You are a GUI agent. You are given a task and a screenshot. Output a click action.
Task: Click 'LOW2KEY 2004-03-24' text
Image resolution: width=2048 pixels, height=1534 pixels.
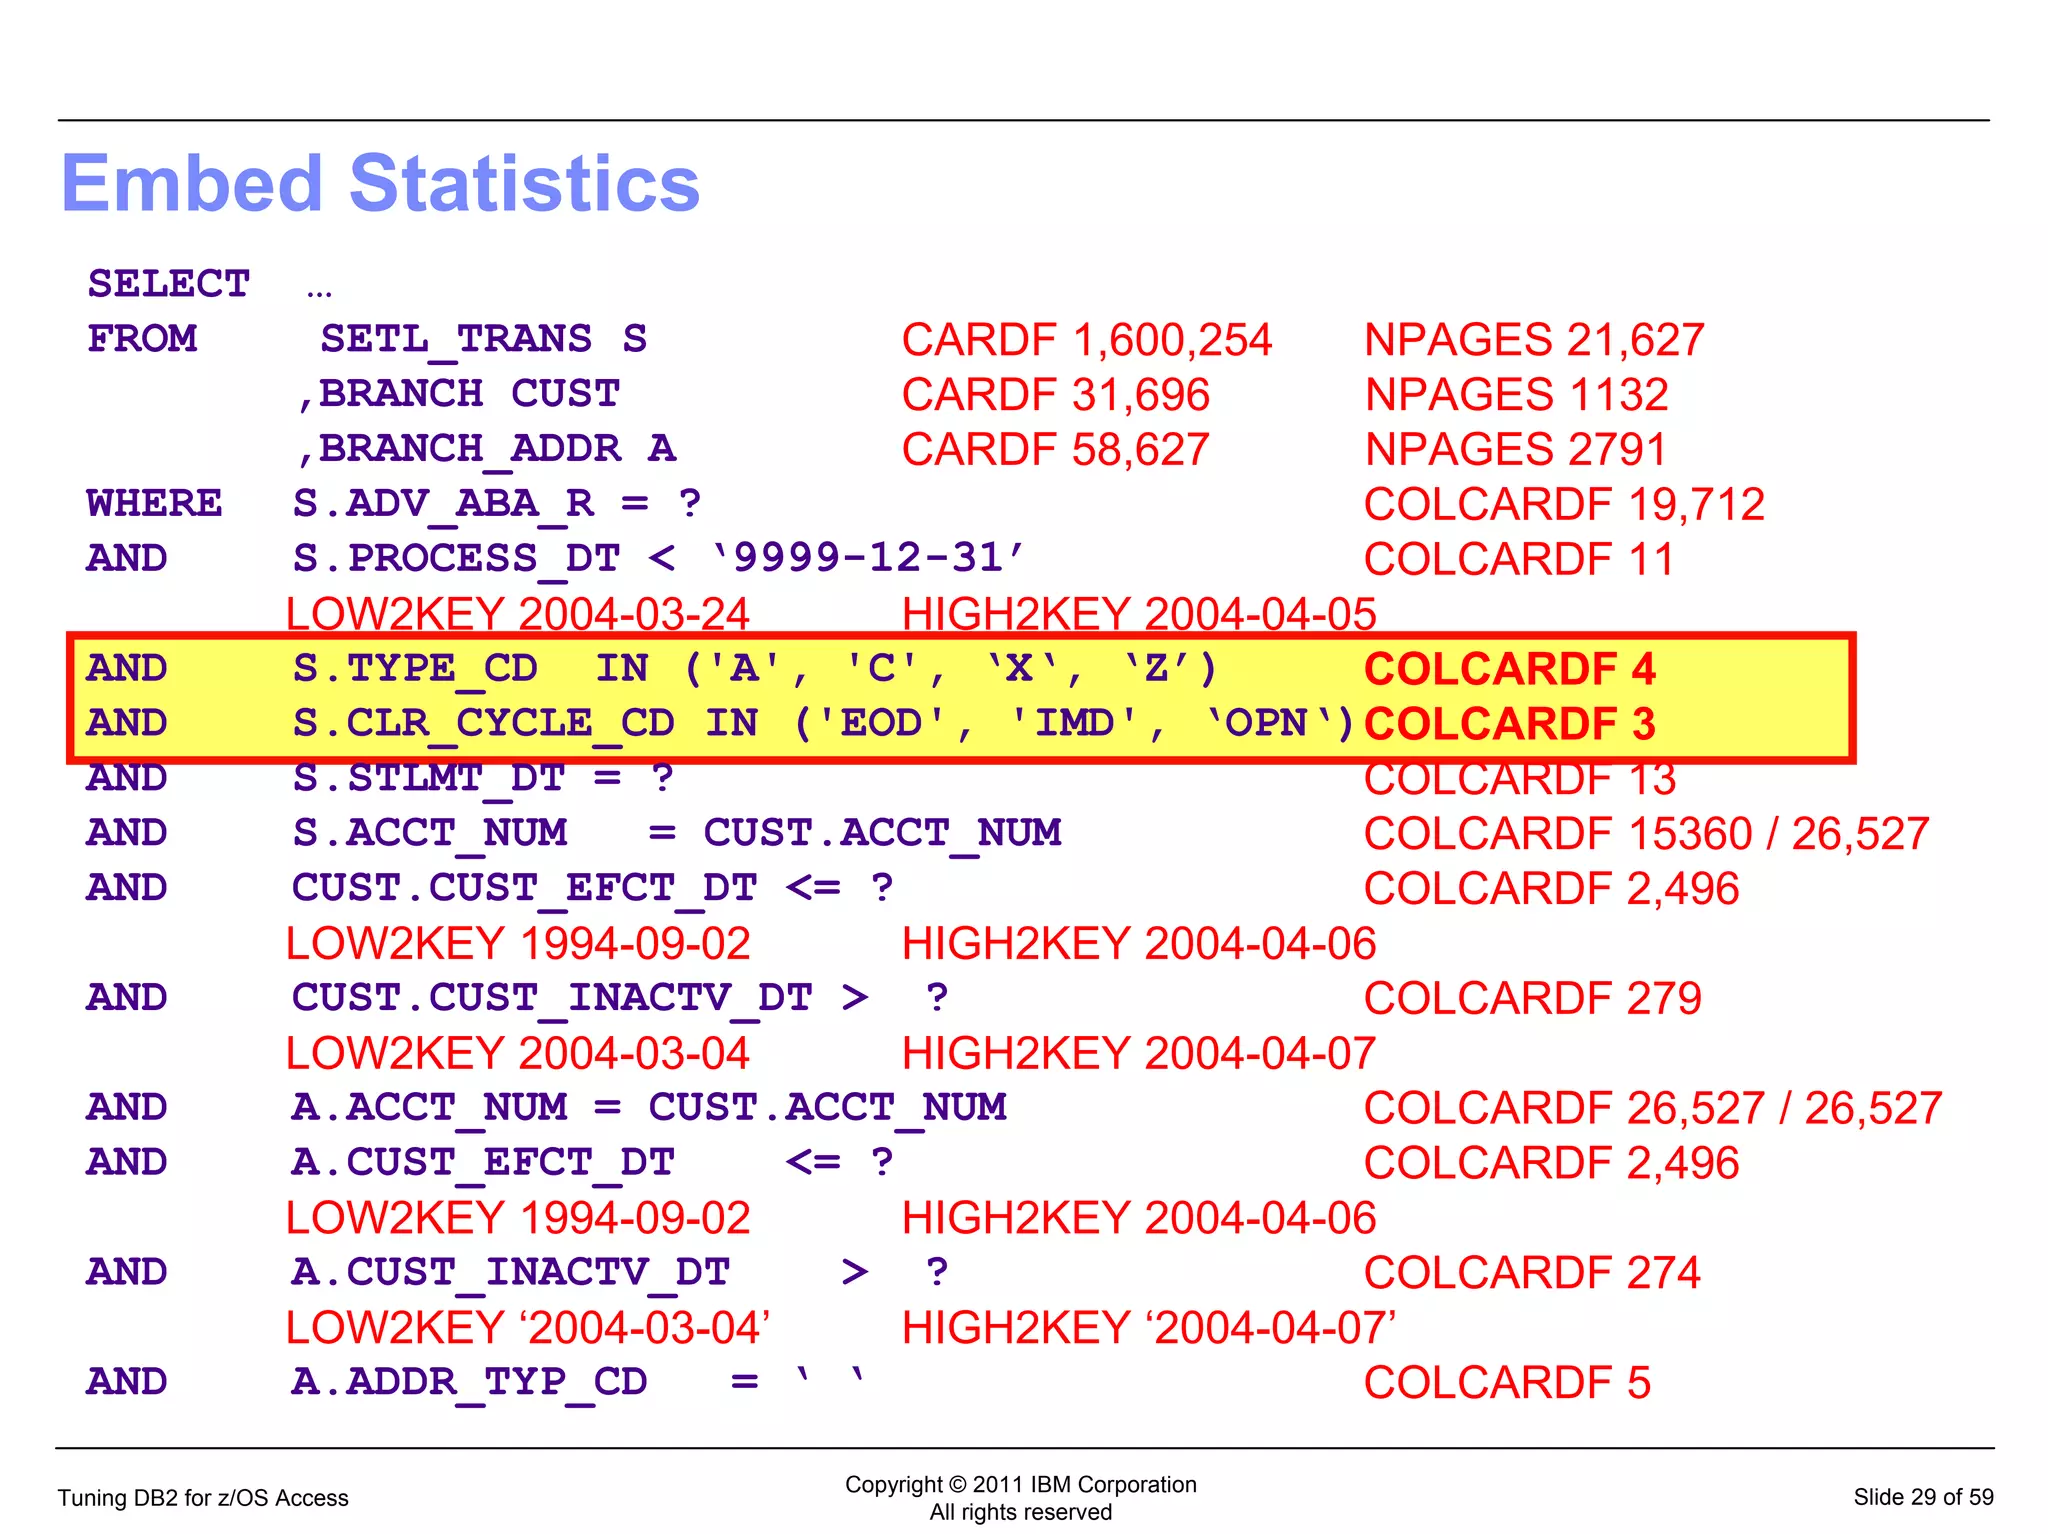[x=518, y=614]
